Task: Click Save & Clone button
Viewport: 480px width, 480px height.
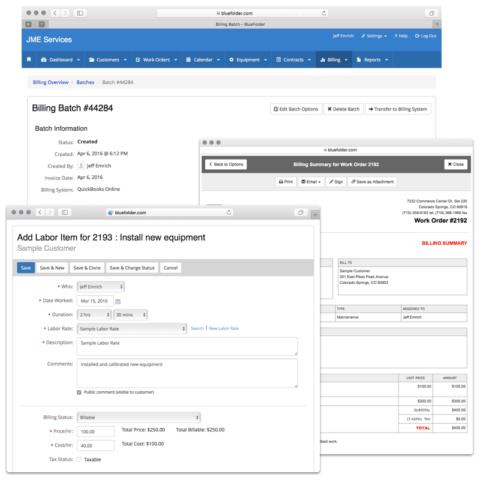Action: tap(87, 268)
